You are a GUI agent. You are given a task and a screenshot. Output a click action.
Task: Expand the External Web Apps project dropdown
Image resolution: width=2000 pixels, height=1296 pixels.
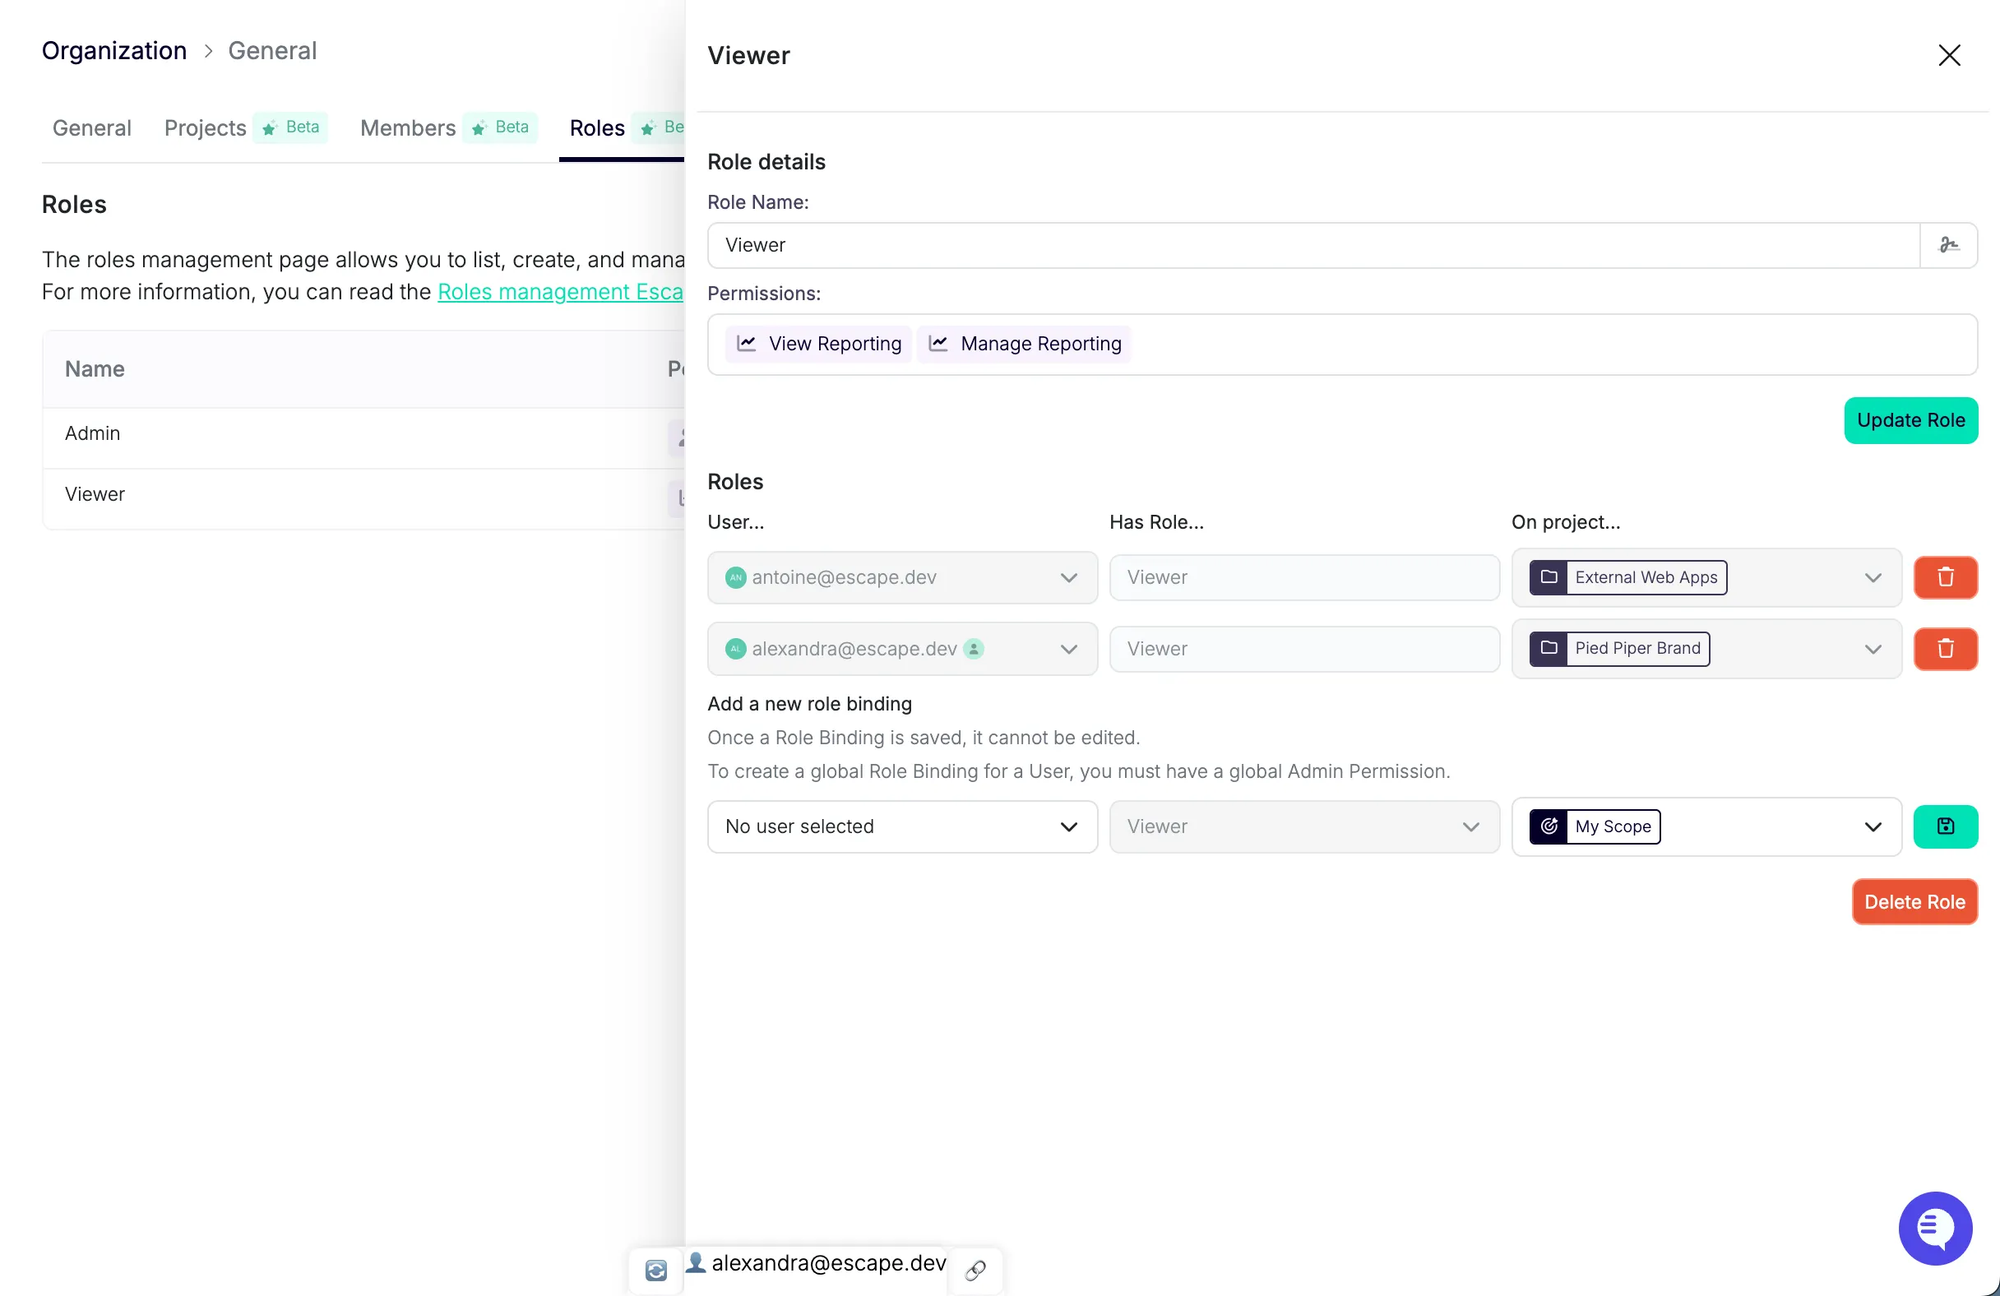(1872, 578)
